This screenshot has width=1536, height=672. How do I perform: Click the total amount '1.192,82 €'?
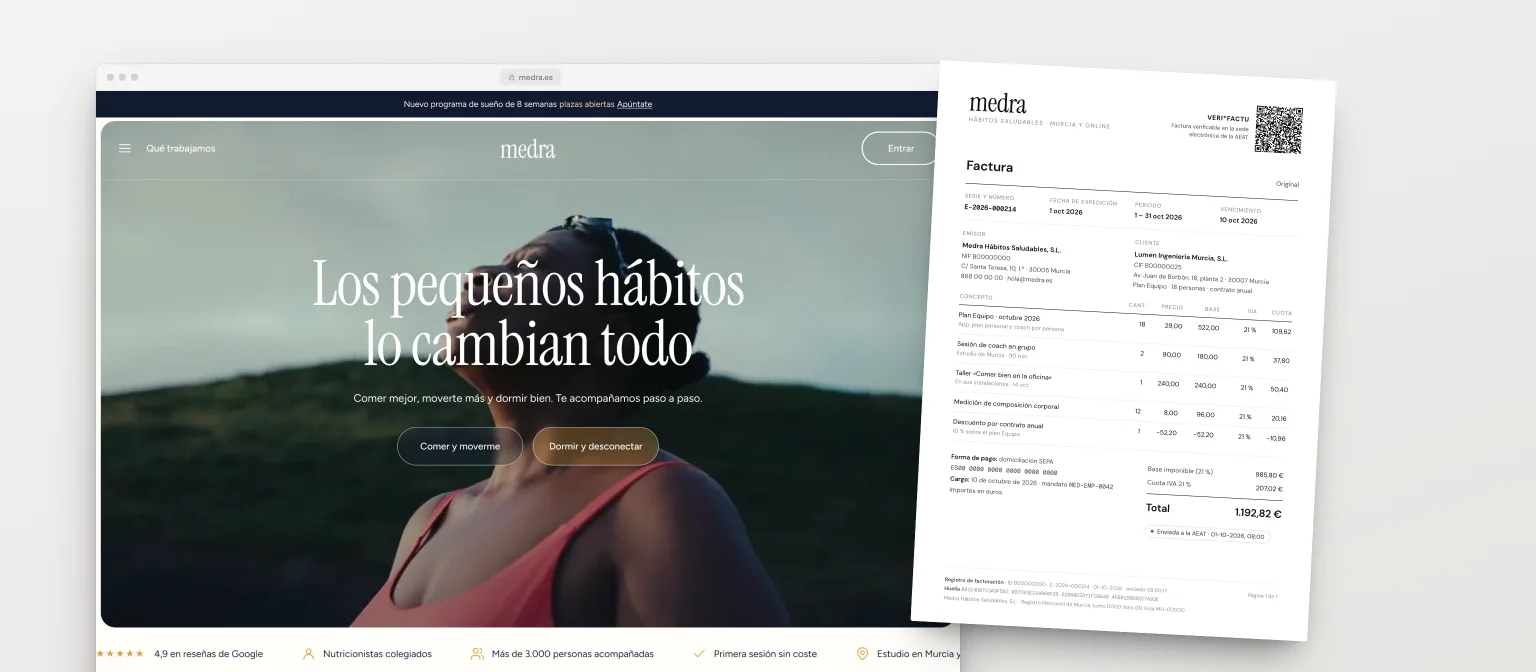point(1257,513)
